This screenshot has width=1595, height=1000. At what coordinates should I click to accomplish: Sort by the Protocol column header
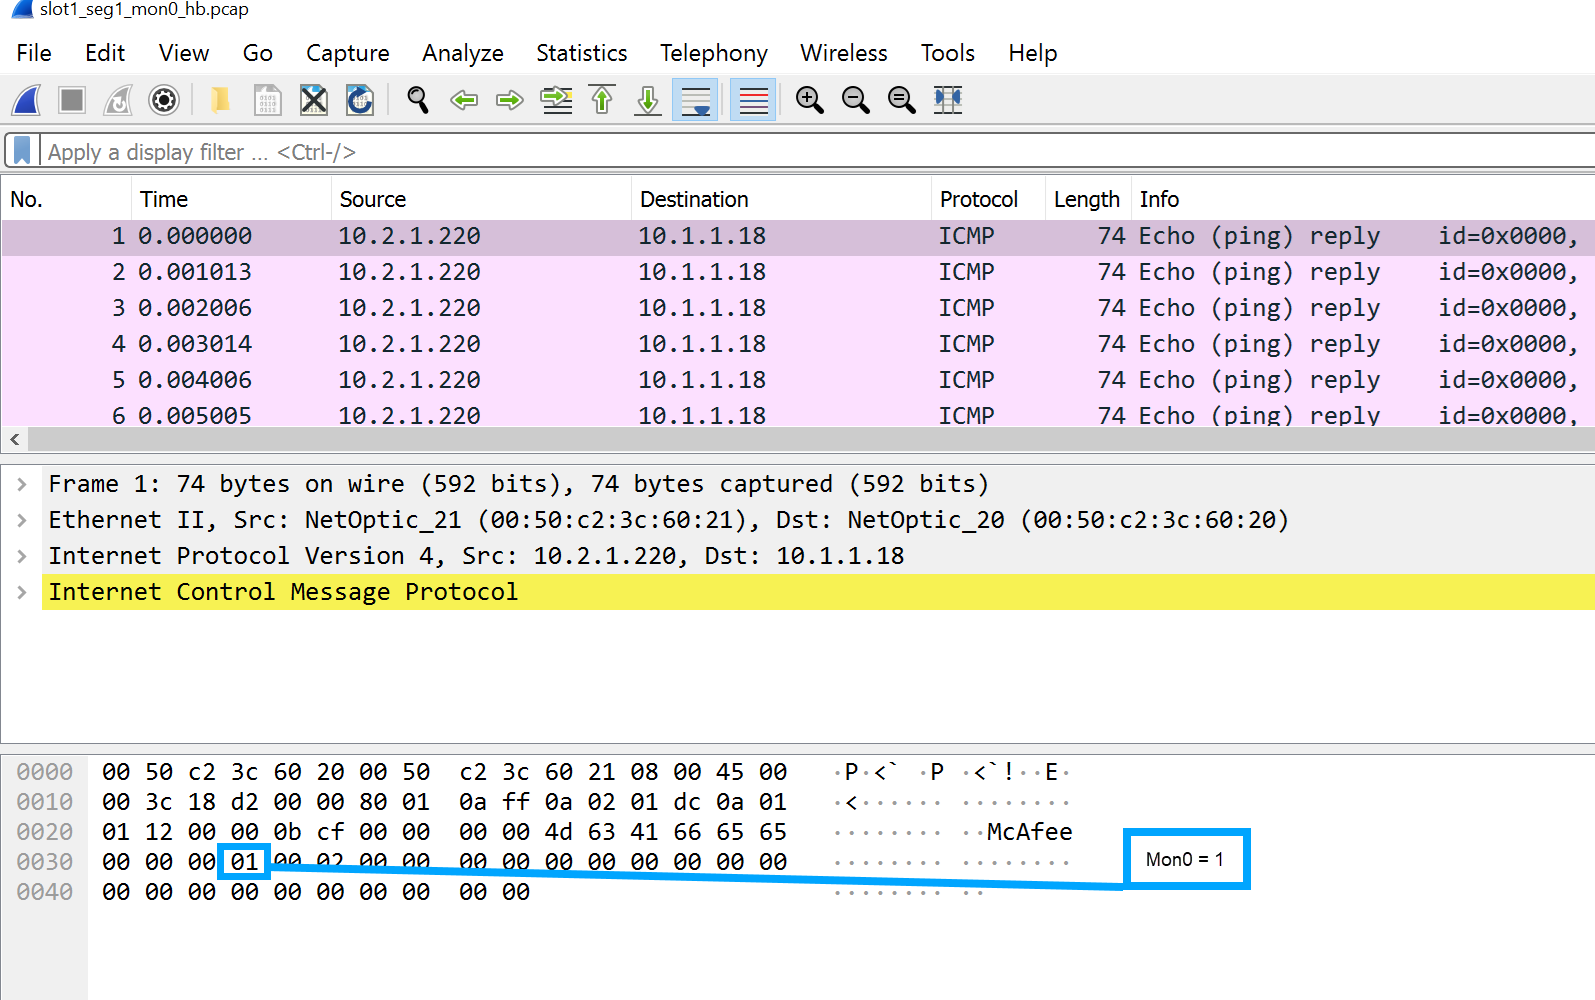coord(988,199)
